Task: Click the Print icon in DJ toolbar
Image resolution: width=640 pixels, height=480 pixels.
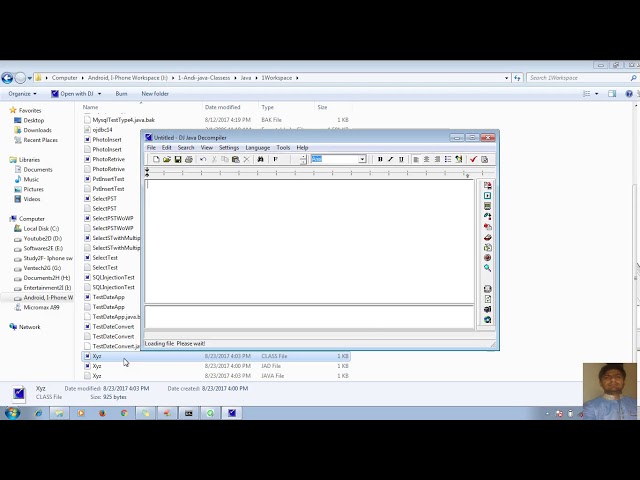Action: 189,159
